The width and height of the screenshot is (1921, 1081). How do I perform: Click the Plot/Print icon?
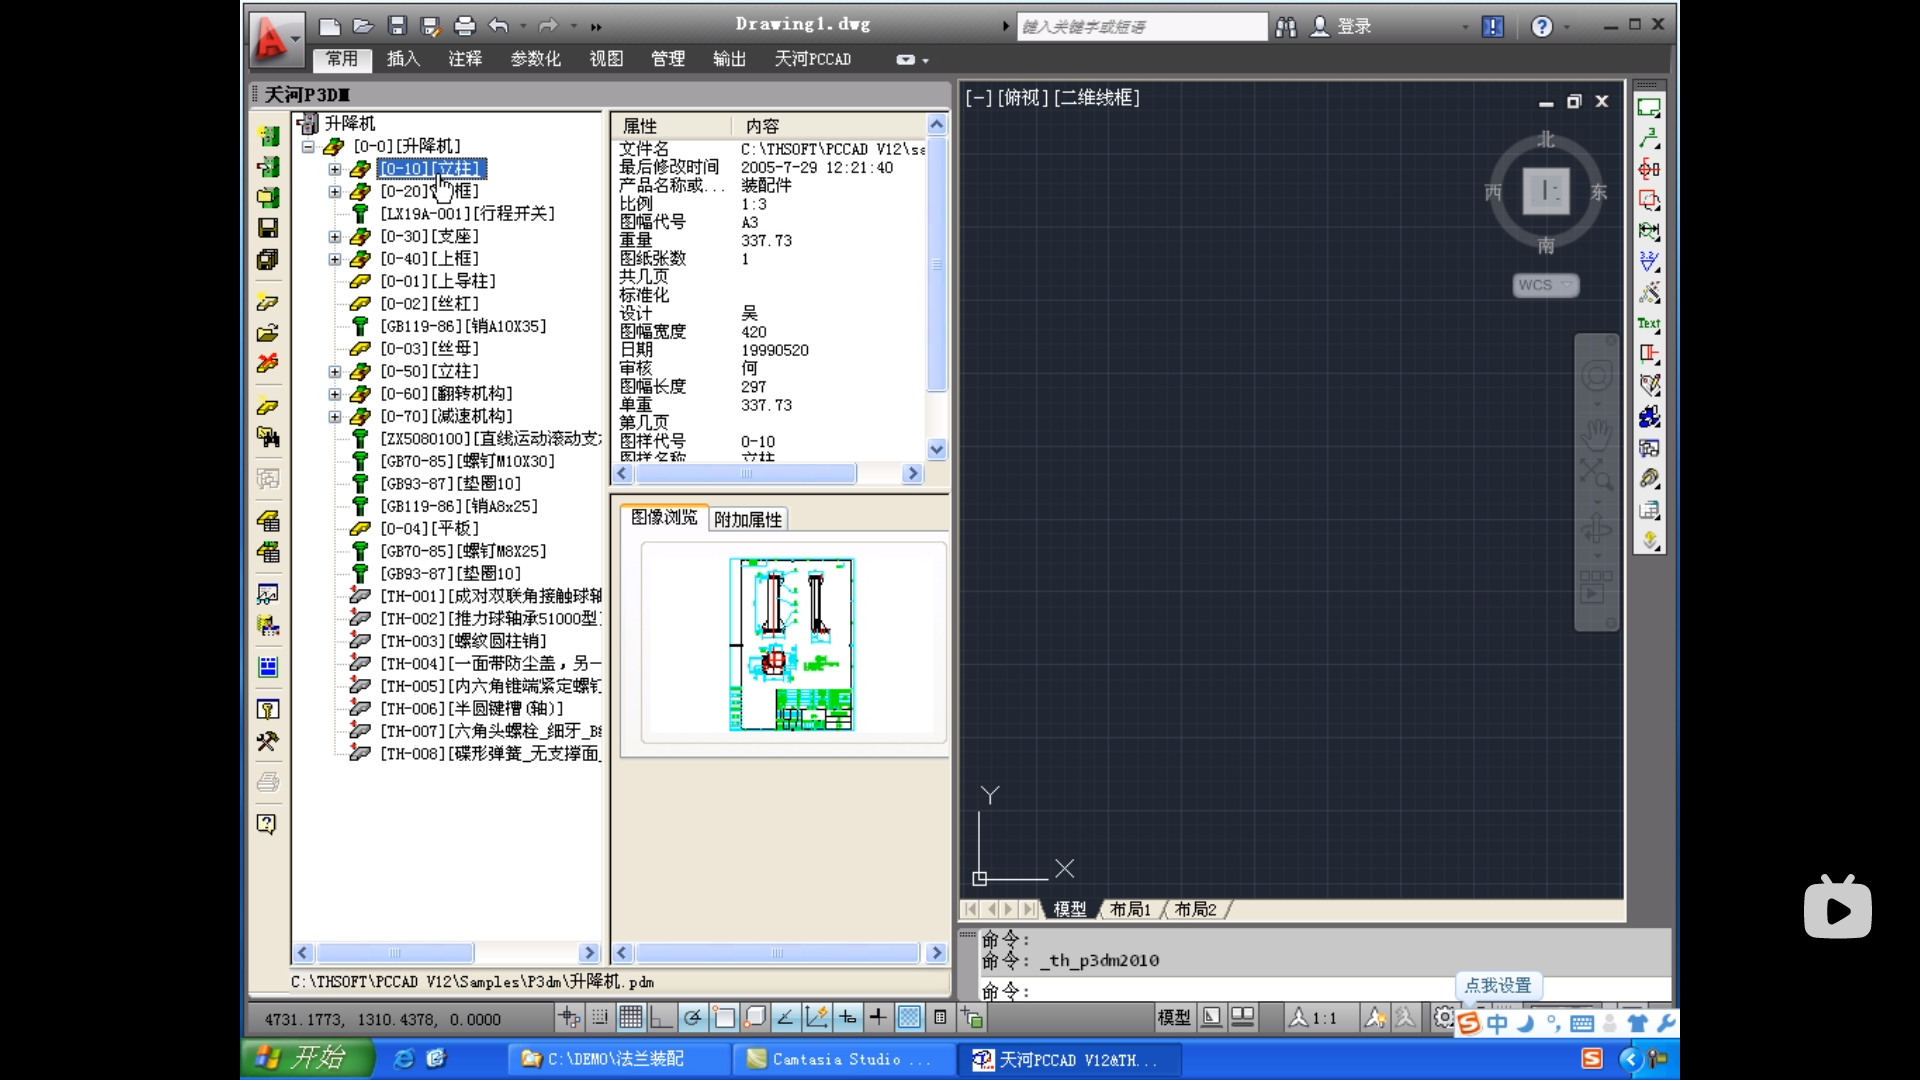[465, 27]
